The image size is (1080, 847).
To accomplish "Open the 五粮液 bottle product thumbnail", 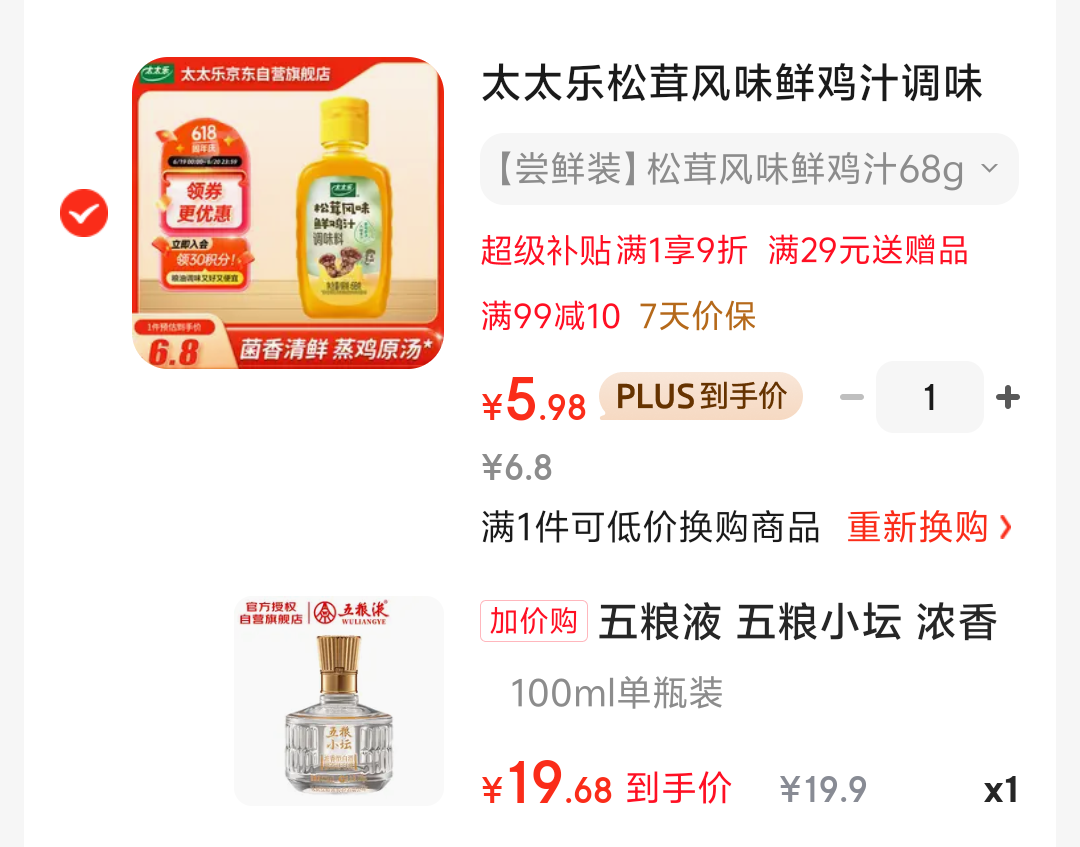I will point(339,700).
